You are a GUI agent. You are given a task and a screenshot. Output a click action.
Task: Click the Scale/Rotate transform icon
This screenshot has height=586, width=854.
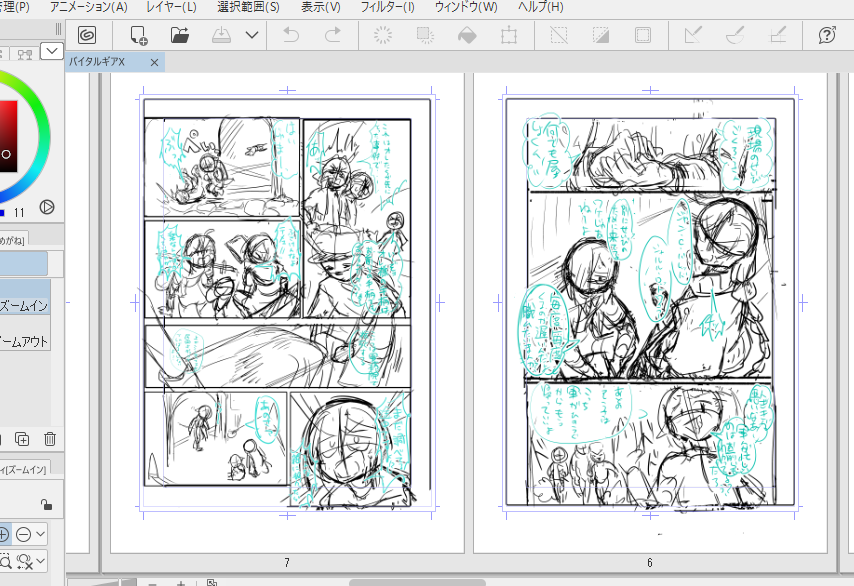pyautogui.click(x=509, y=35)
